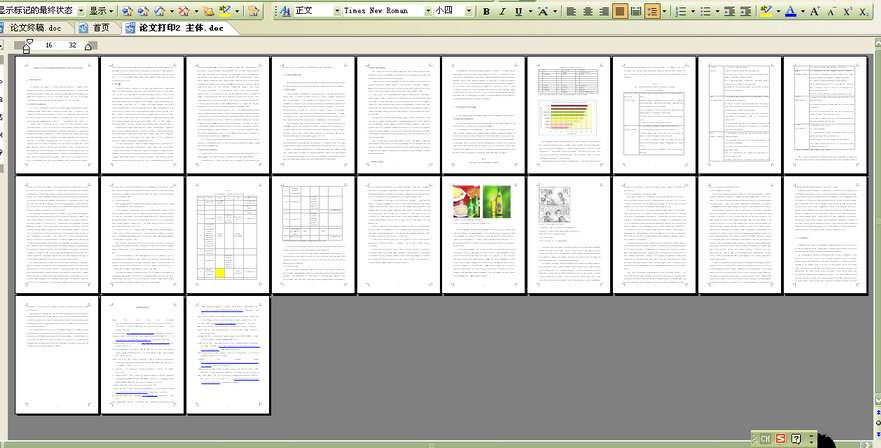
Task: Open the accept revision dropdown arrow
Action: (x=171, y=11)
